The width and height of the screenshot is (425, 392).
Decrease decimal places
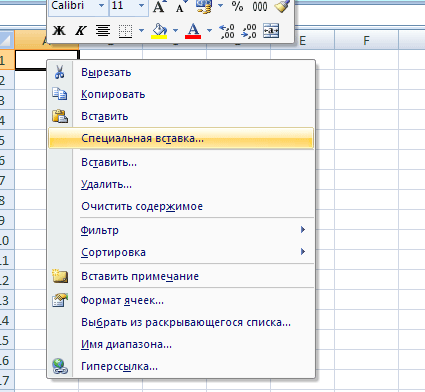[x=249, y=31]
